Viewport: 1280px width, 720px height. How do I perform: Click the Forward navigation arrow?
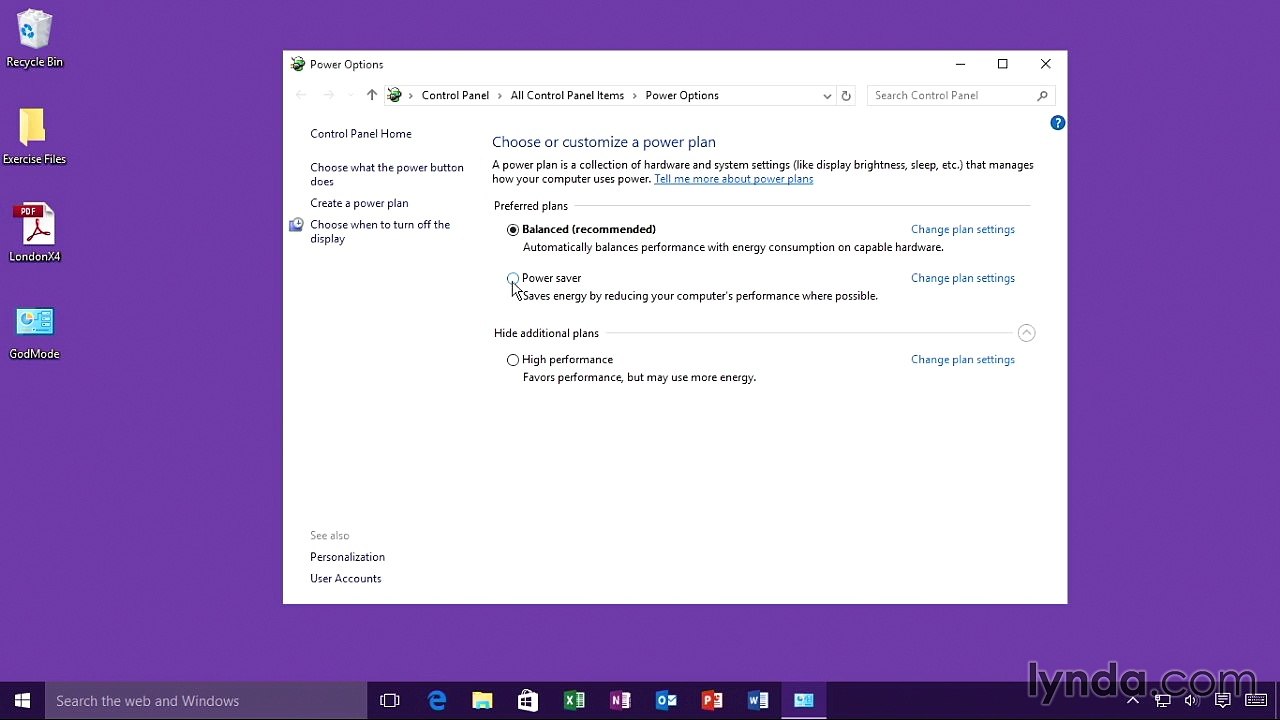coord(328,95)
